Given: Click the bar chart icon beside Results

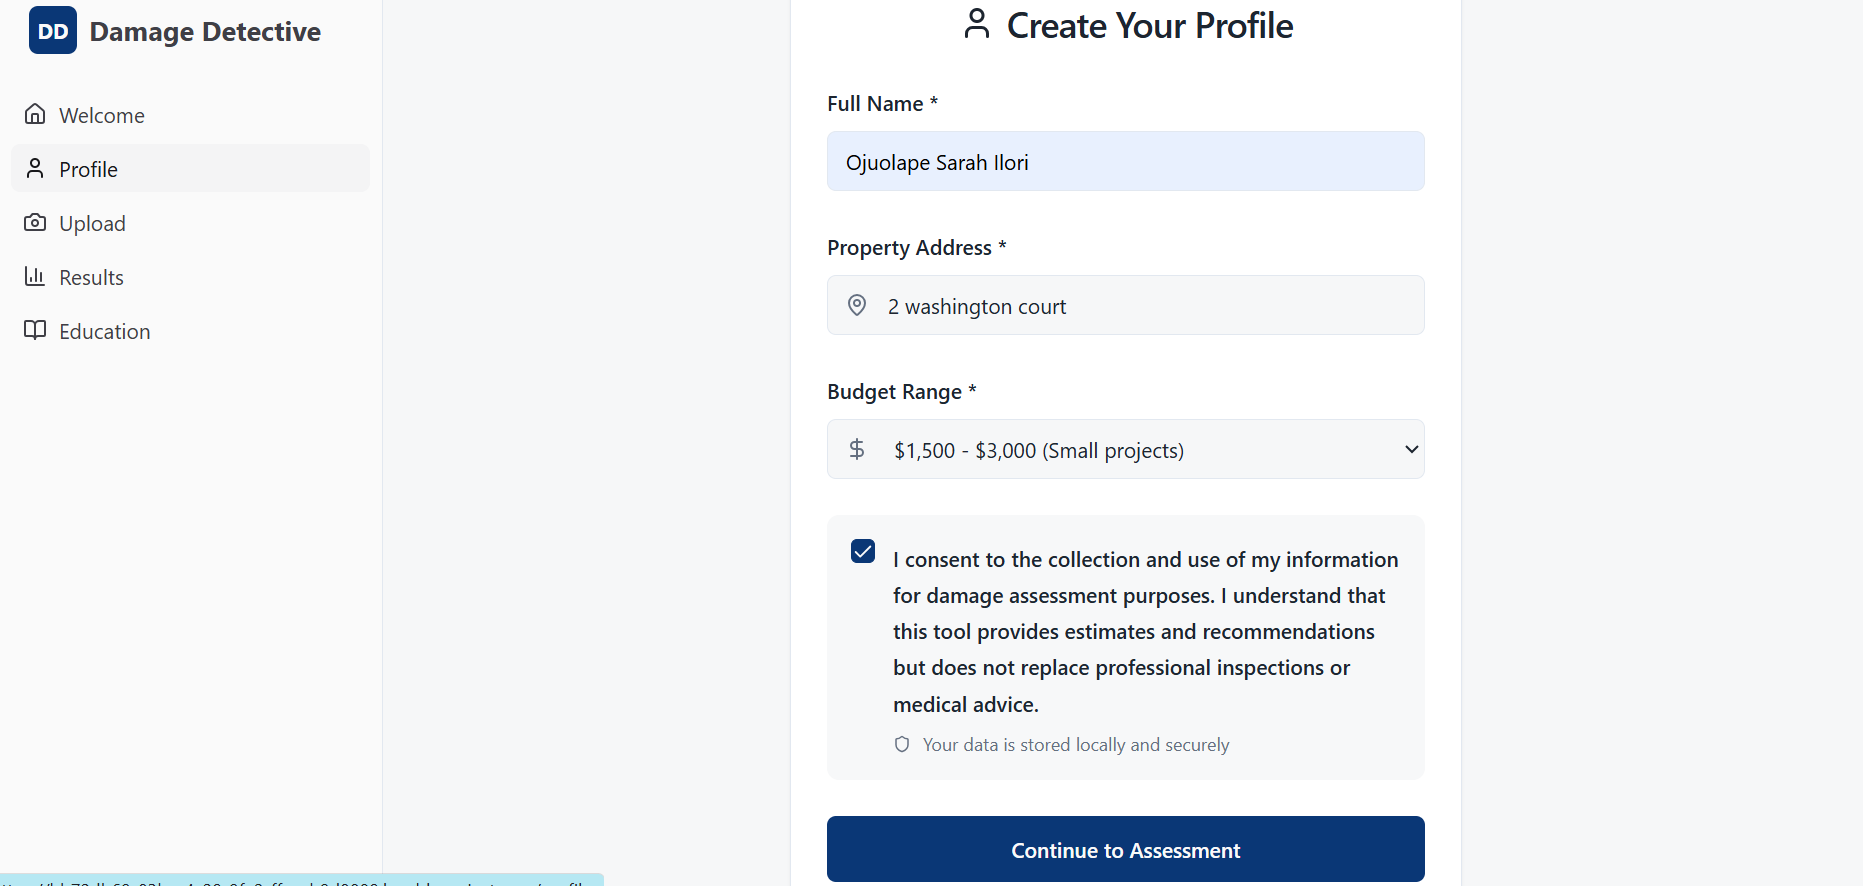Looking at the screenshot, I should [35, 276].
